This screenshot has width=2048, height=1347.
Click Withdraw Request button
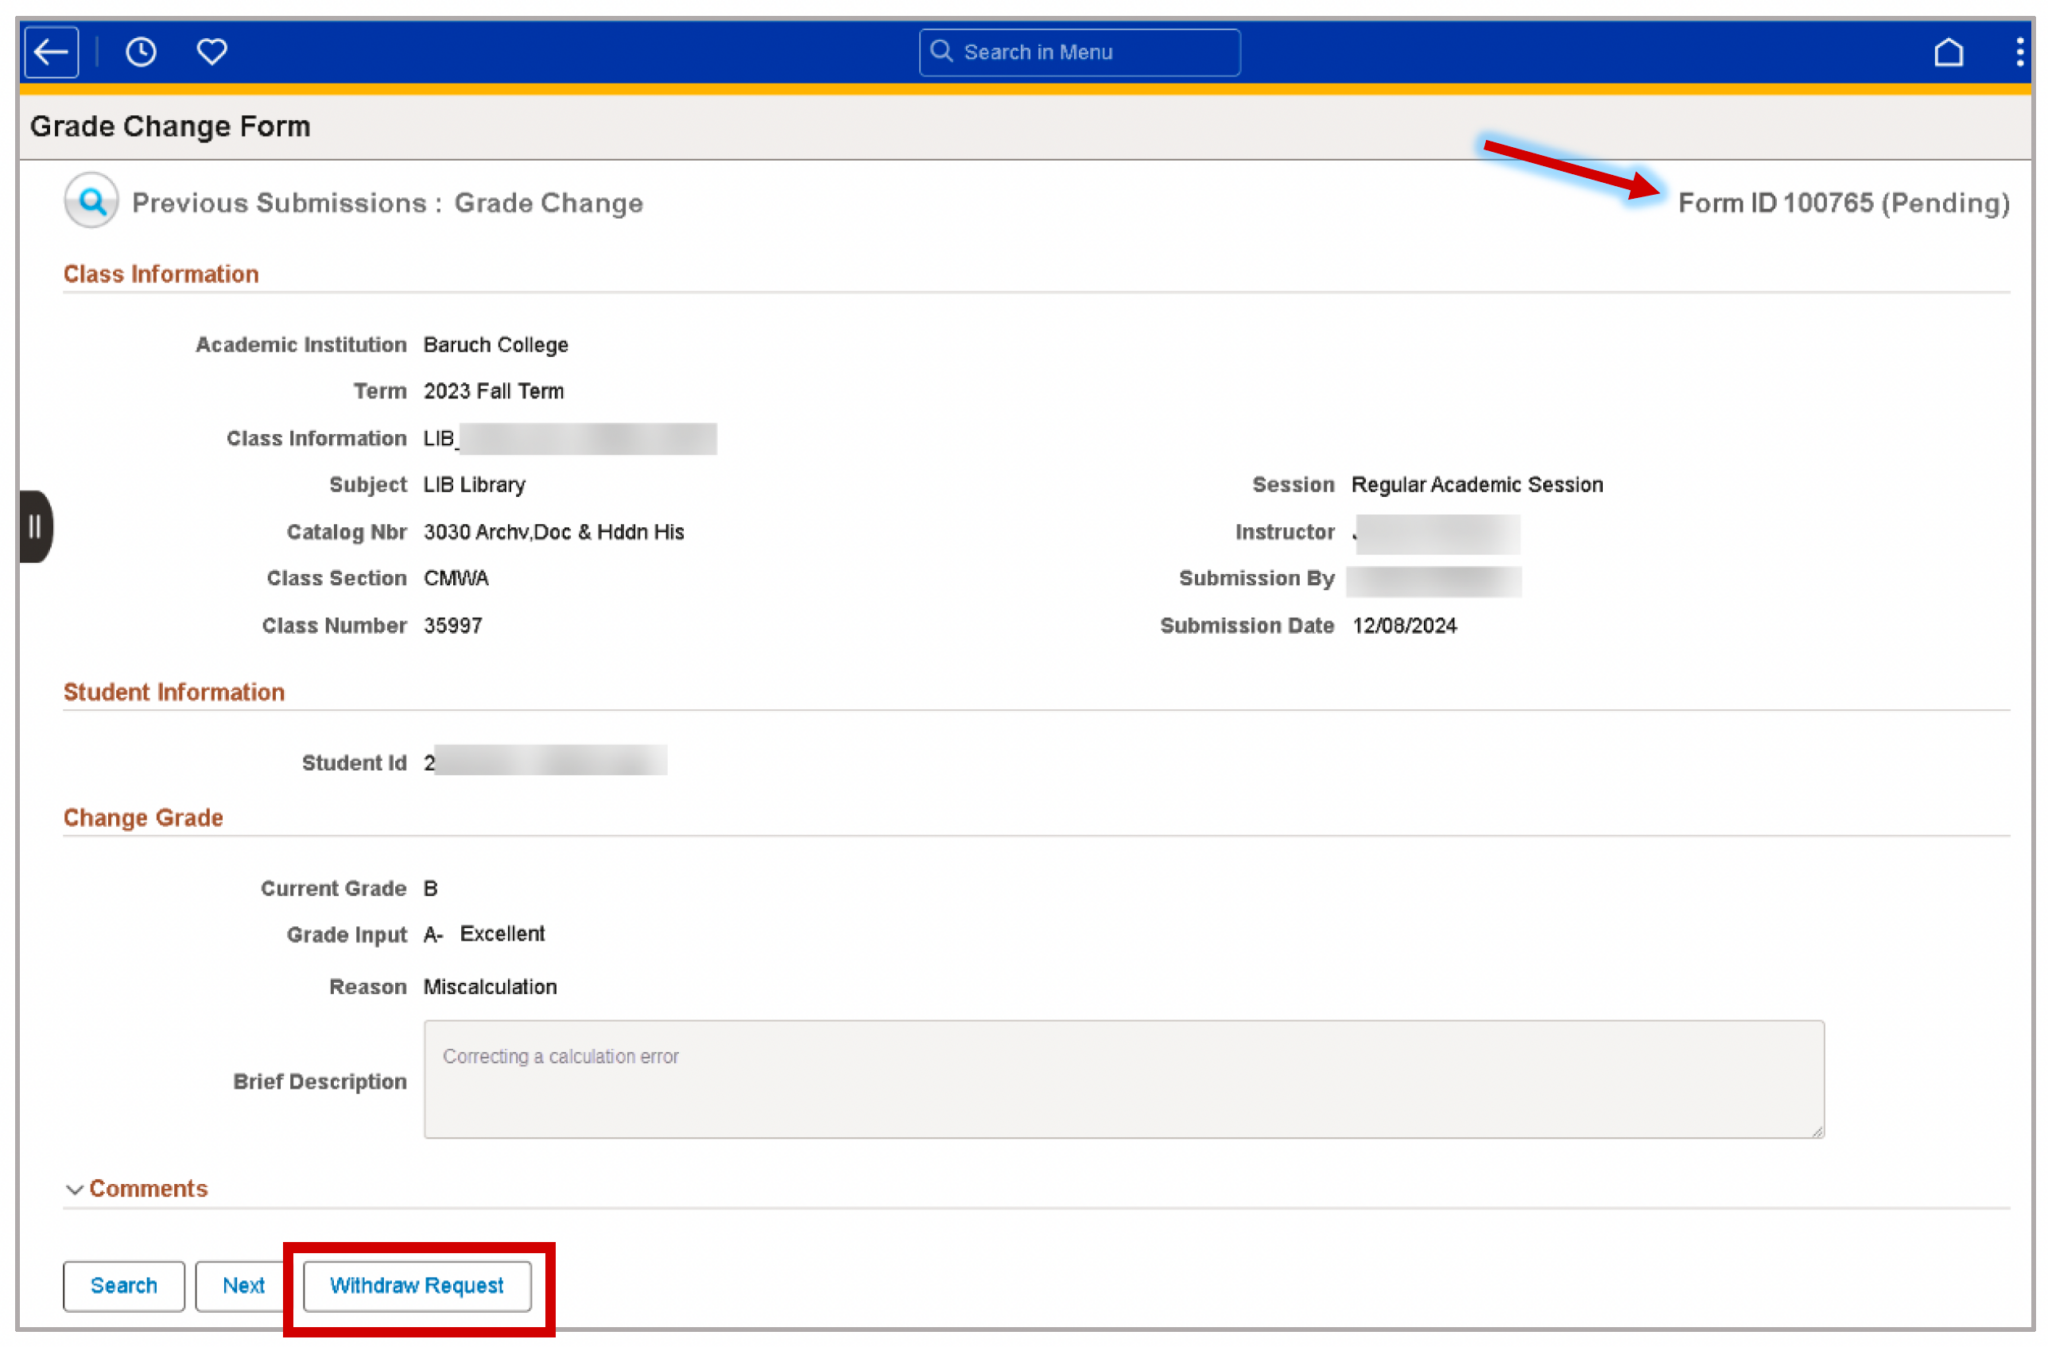(x=417, y=1285)
